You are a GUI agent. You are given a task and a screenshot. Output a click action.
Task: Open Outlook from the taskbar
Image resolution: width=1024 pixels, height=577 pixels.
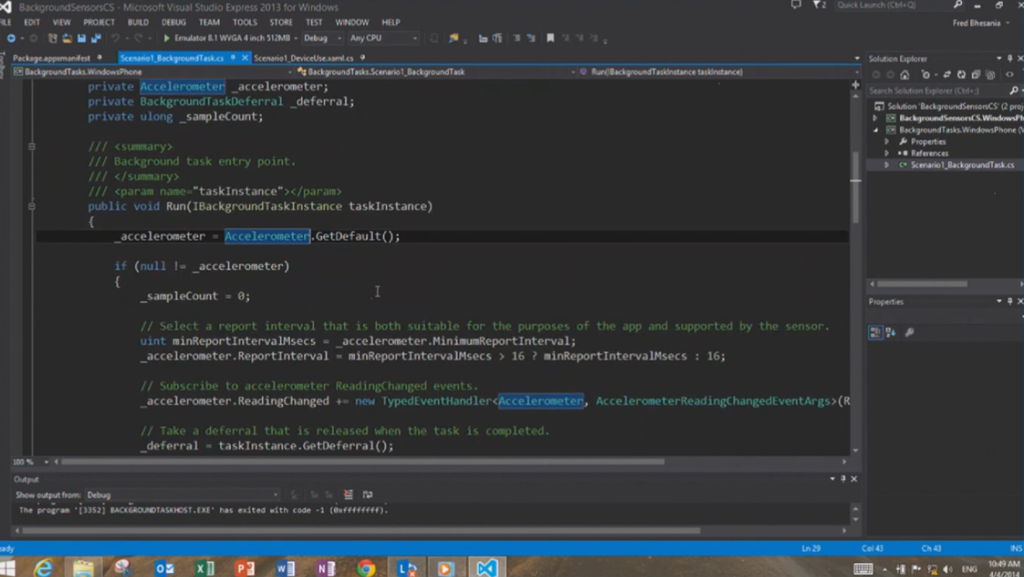pyautogui.click(x=164, y=568)
